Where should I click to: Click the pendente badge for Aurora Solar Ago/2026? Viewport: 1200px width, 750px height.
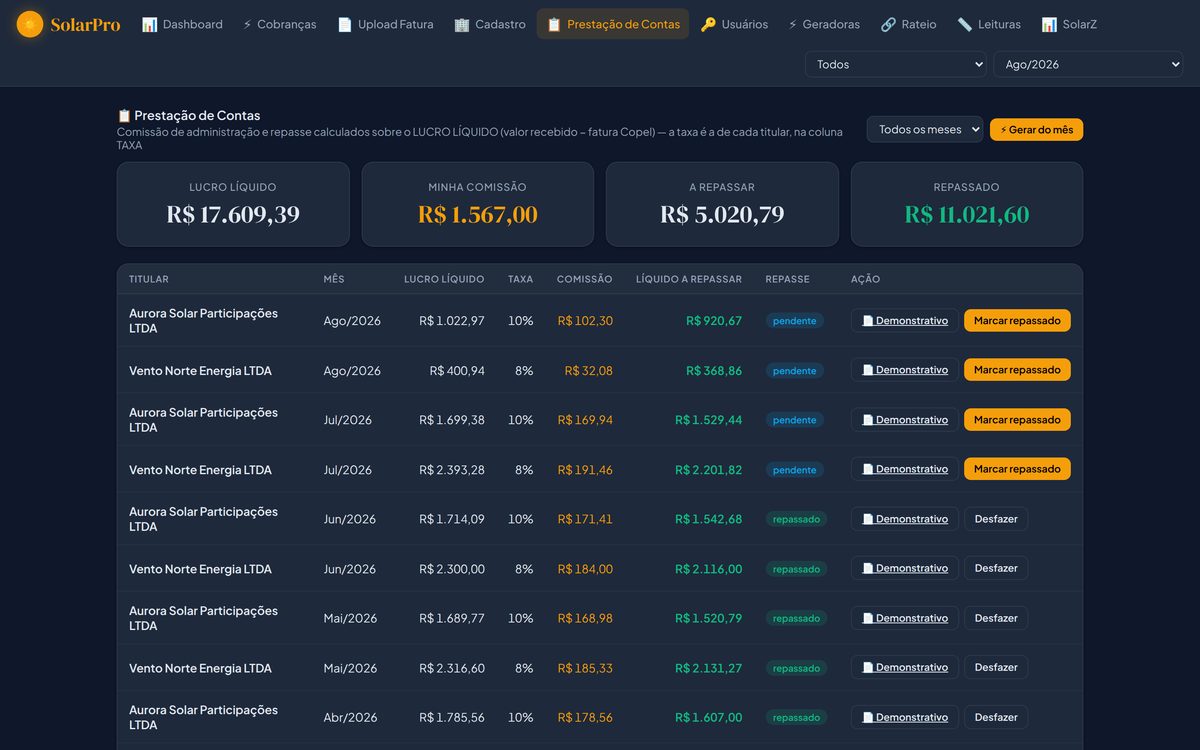[795, 321]
